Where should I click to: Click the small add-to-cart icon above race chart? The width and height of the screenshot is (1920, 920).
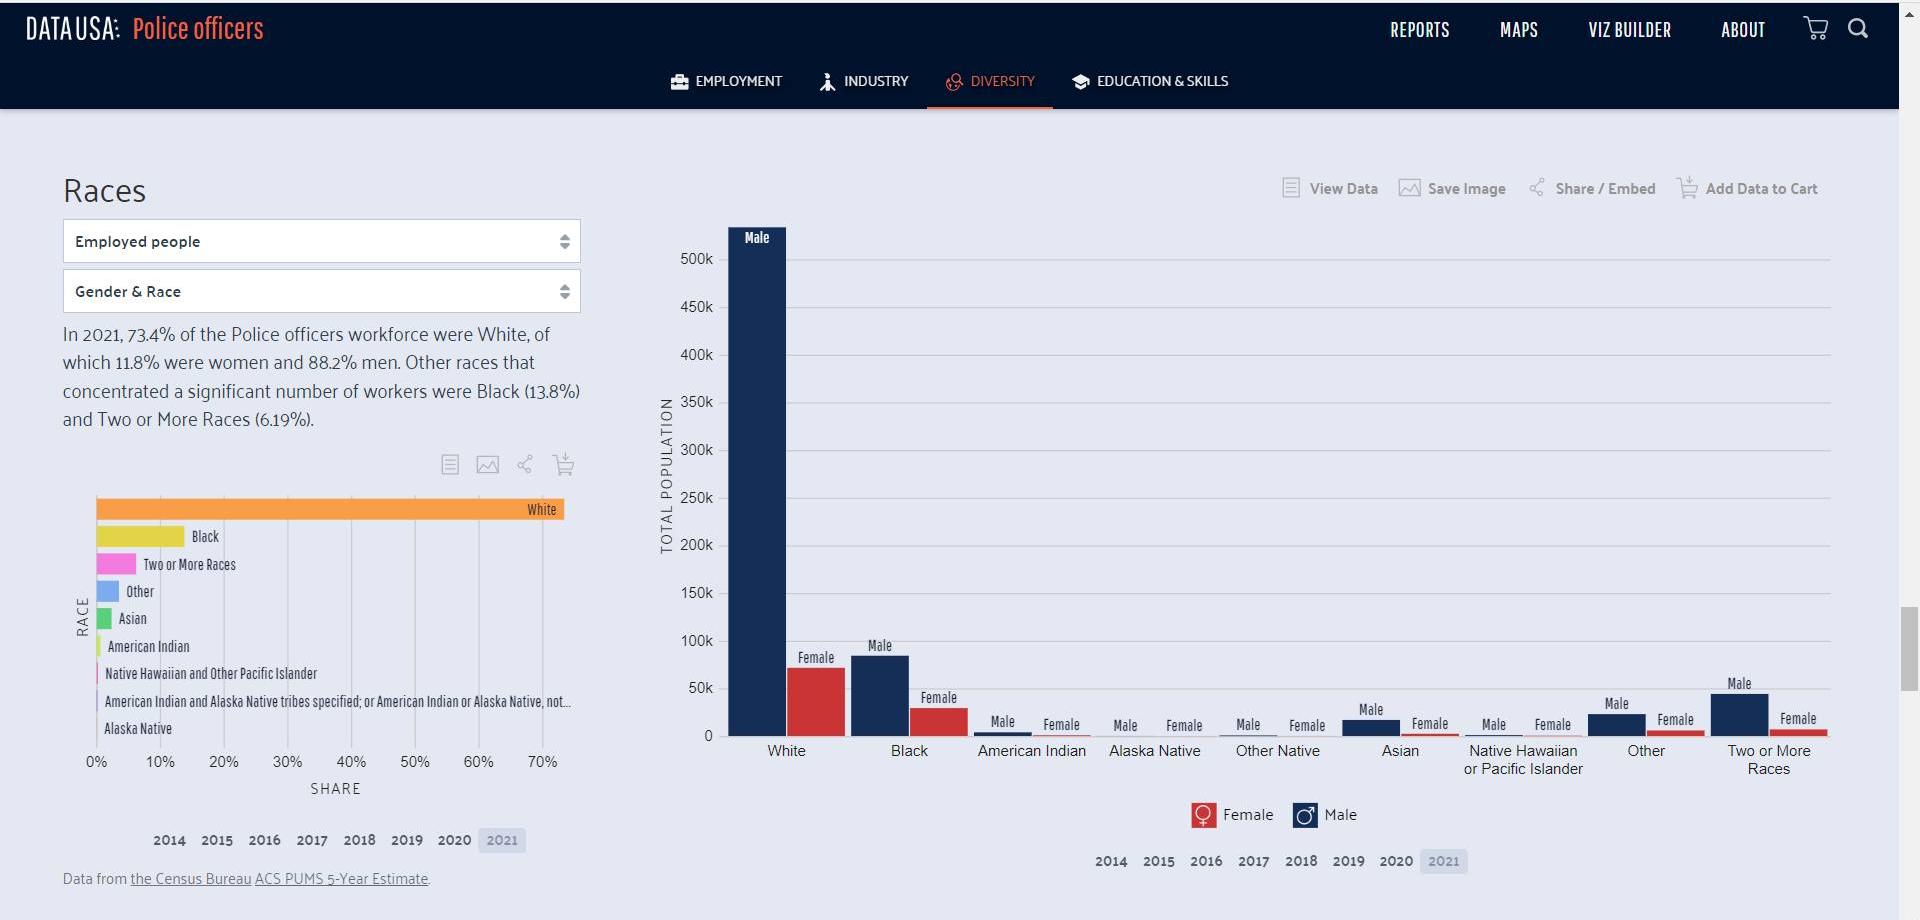tap(563, 465)
